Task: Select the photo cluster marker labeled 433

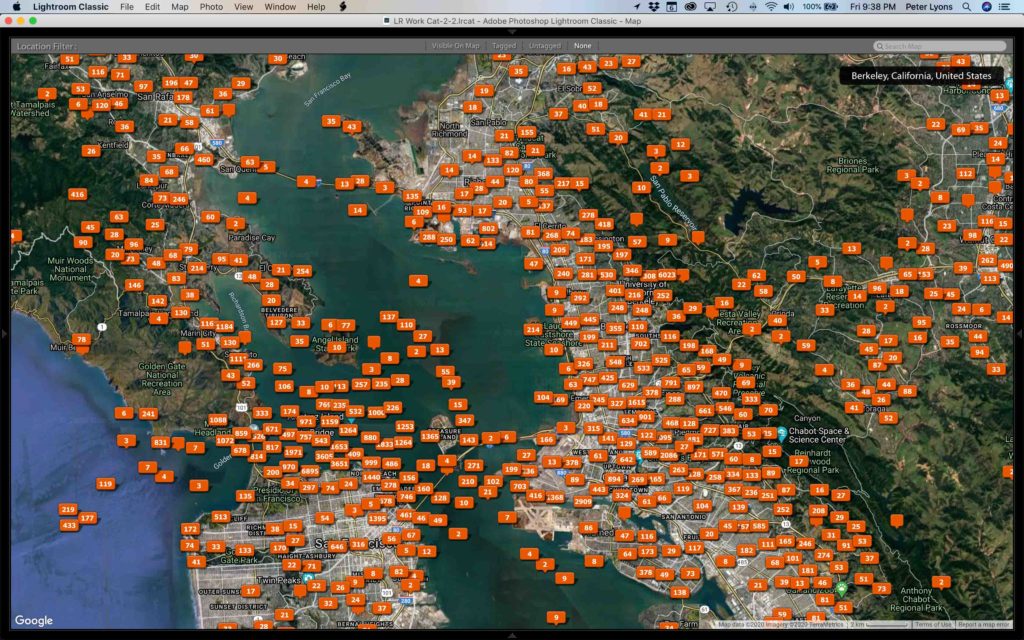Action: (69, 525)
